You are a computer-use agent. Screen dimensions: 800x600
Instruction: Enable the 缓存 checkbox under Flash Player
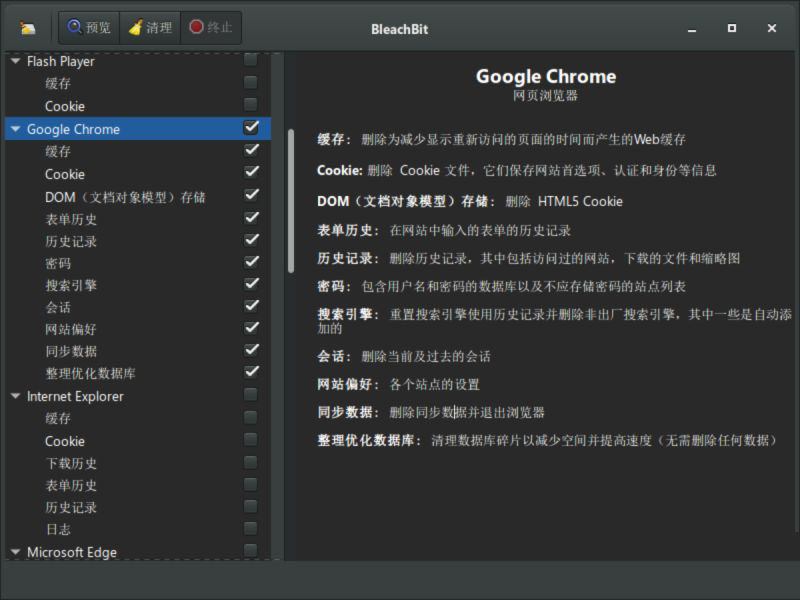click(x=251, y=82)
